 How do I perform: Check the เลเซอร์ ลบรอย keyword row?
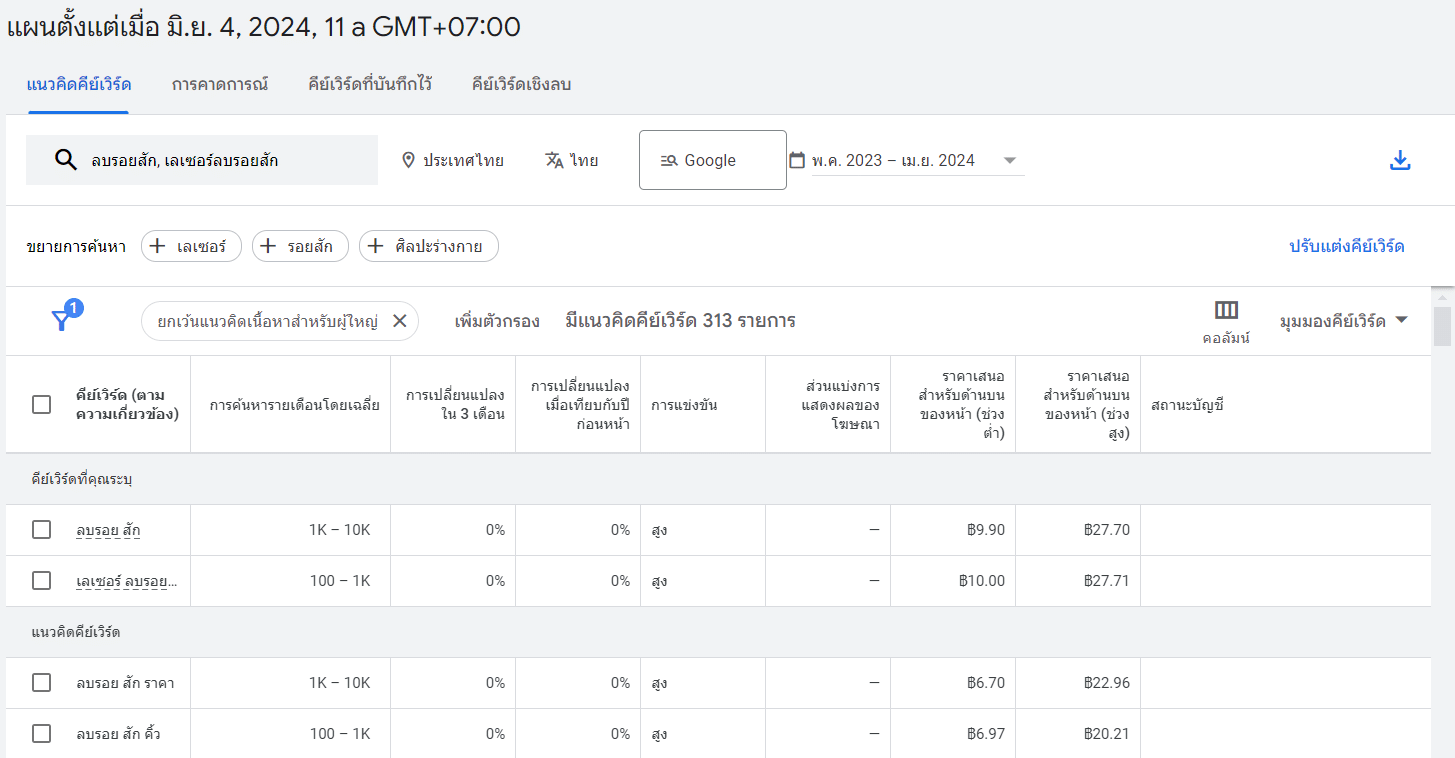[x=41, y=581]
